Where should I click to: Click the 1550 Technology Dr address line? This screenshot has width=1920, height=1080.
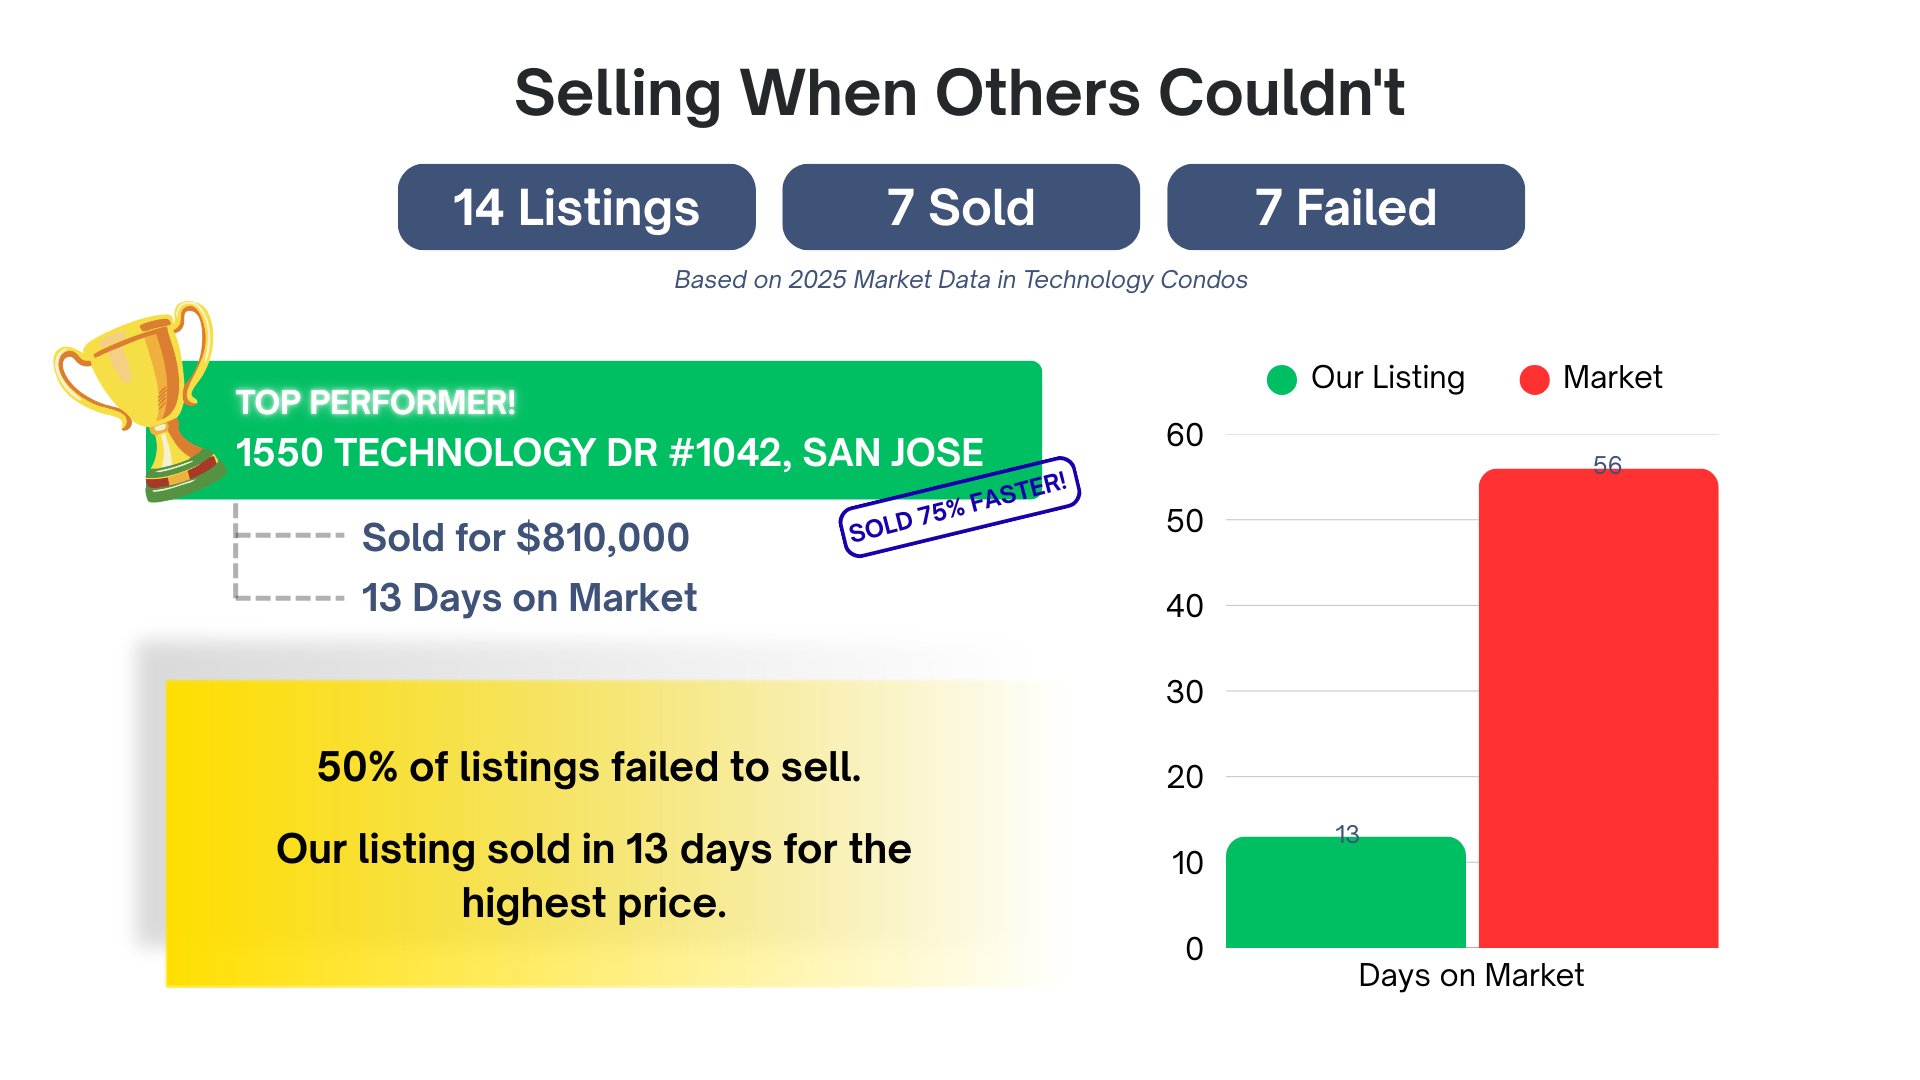[x=609, y=453]
